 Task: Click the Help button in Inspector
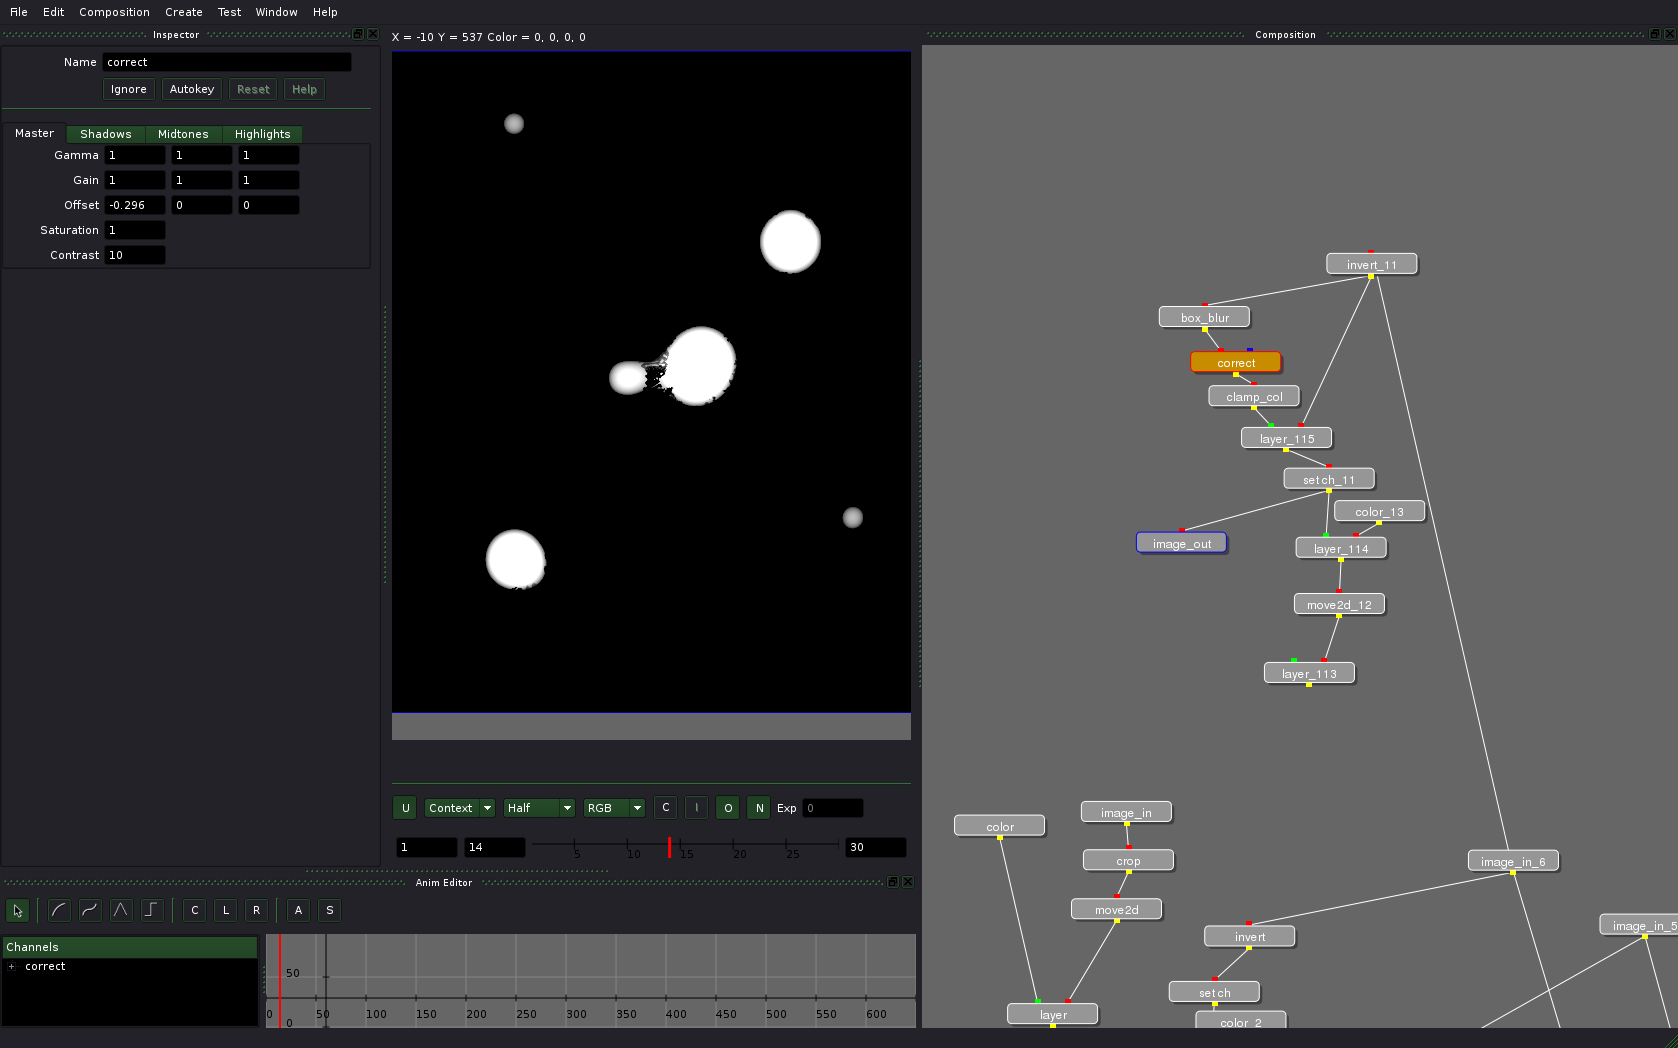(304, 89)
